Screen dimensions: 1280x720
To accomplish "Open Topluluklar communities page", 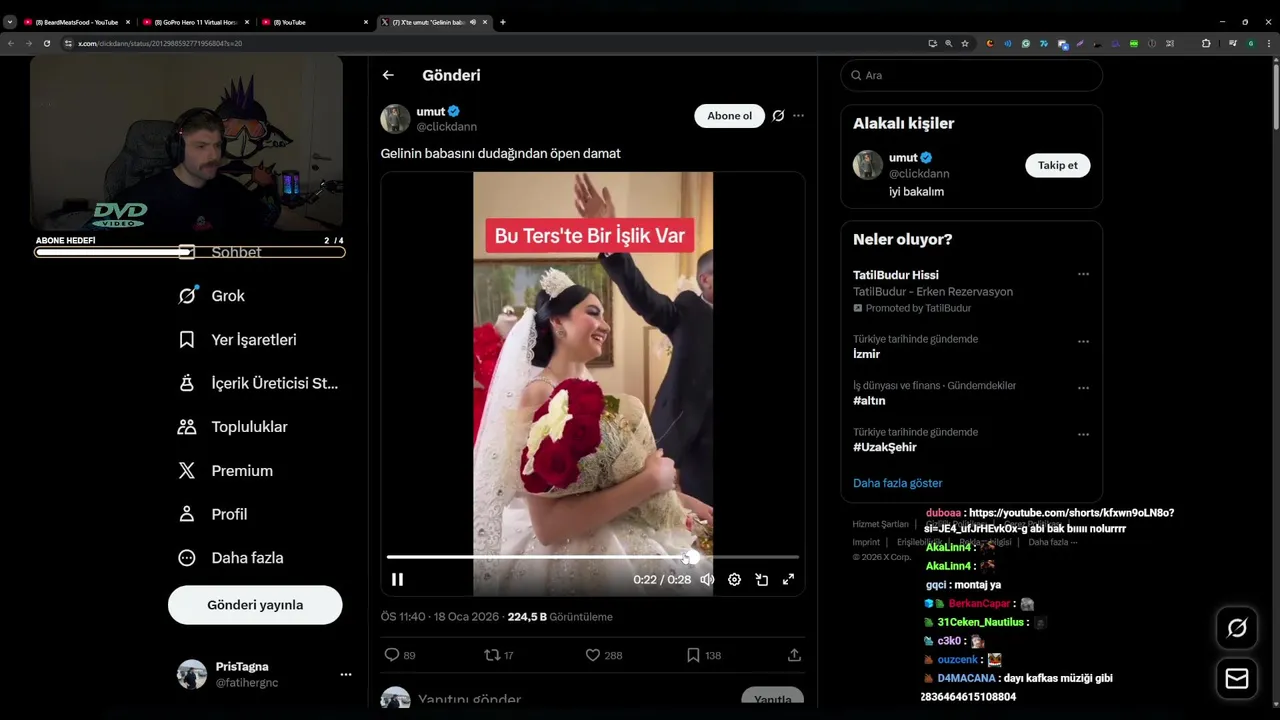I will (232, 427).
